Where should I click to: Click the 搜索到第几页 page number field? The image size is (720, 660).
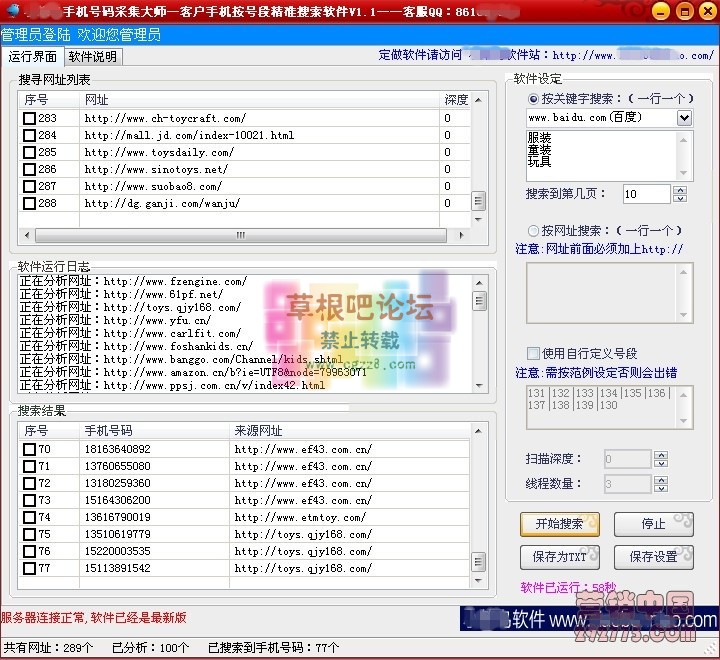(646, 194)
